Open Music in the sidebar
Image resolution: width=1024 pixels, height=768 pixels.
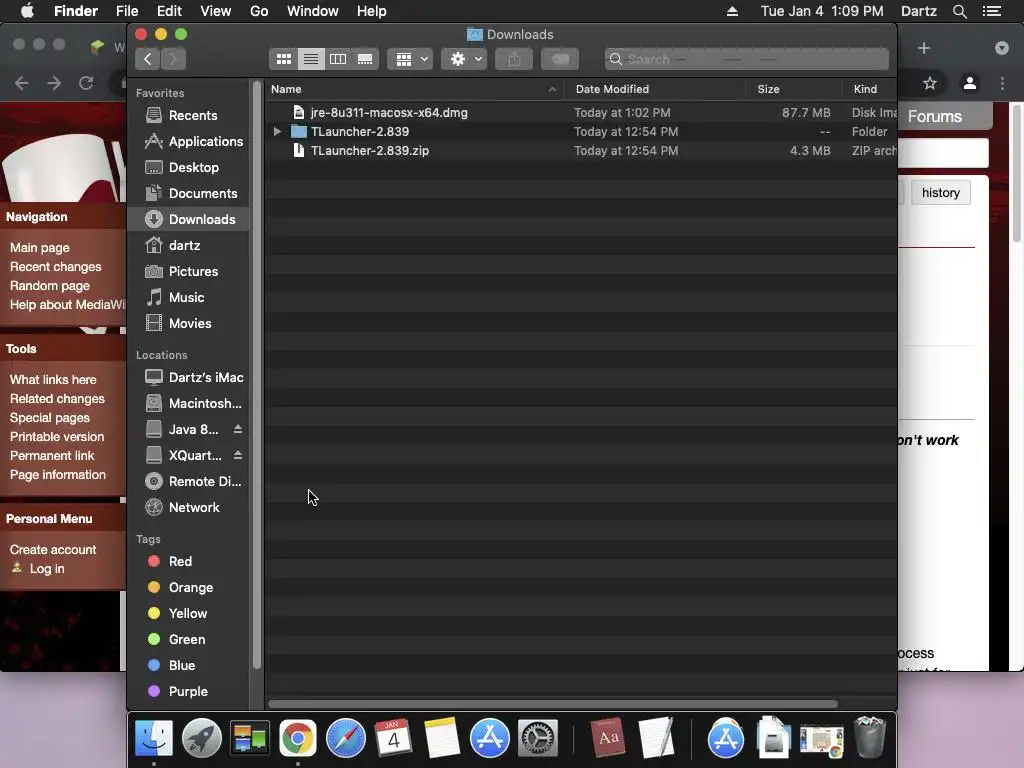pos(188,298)
